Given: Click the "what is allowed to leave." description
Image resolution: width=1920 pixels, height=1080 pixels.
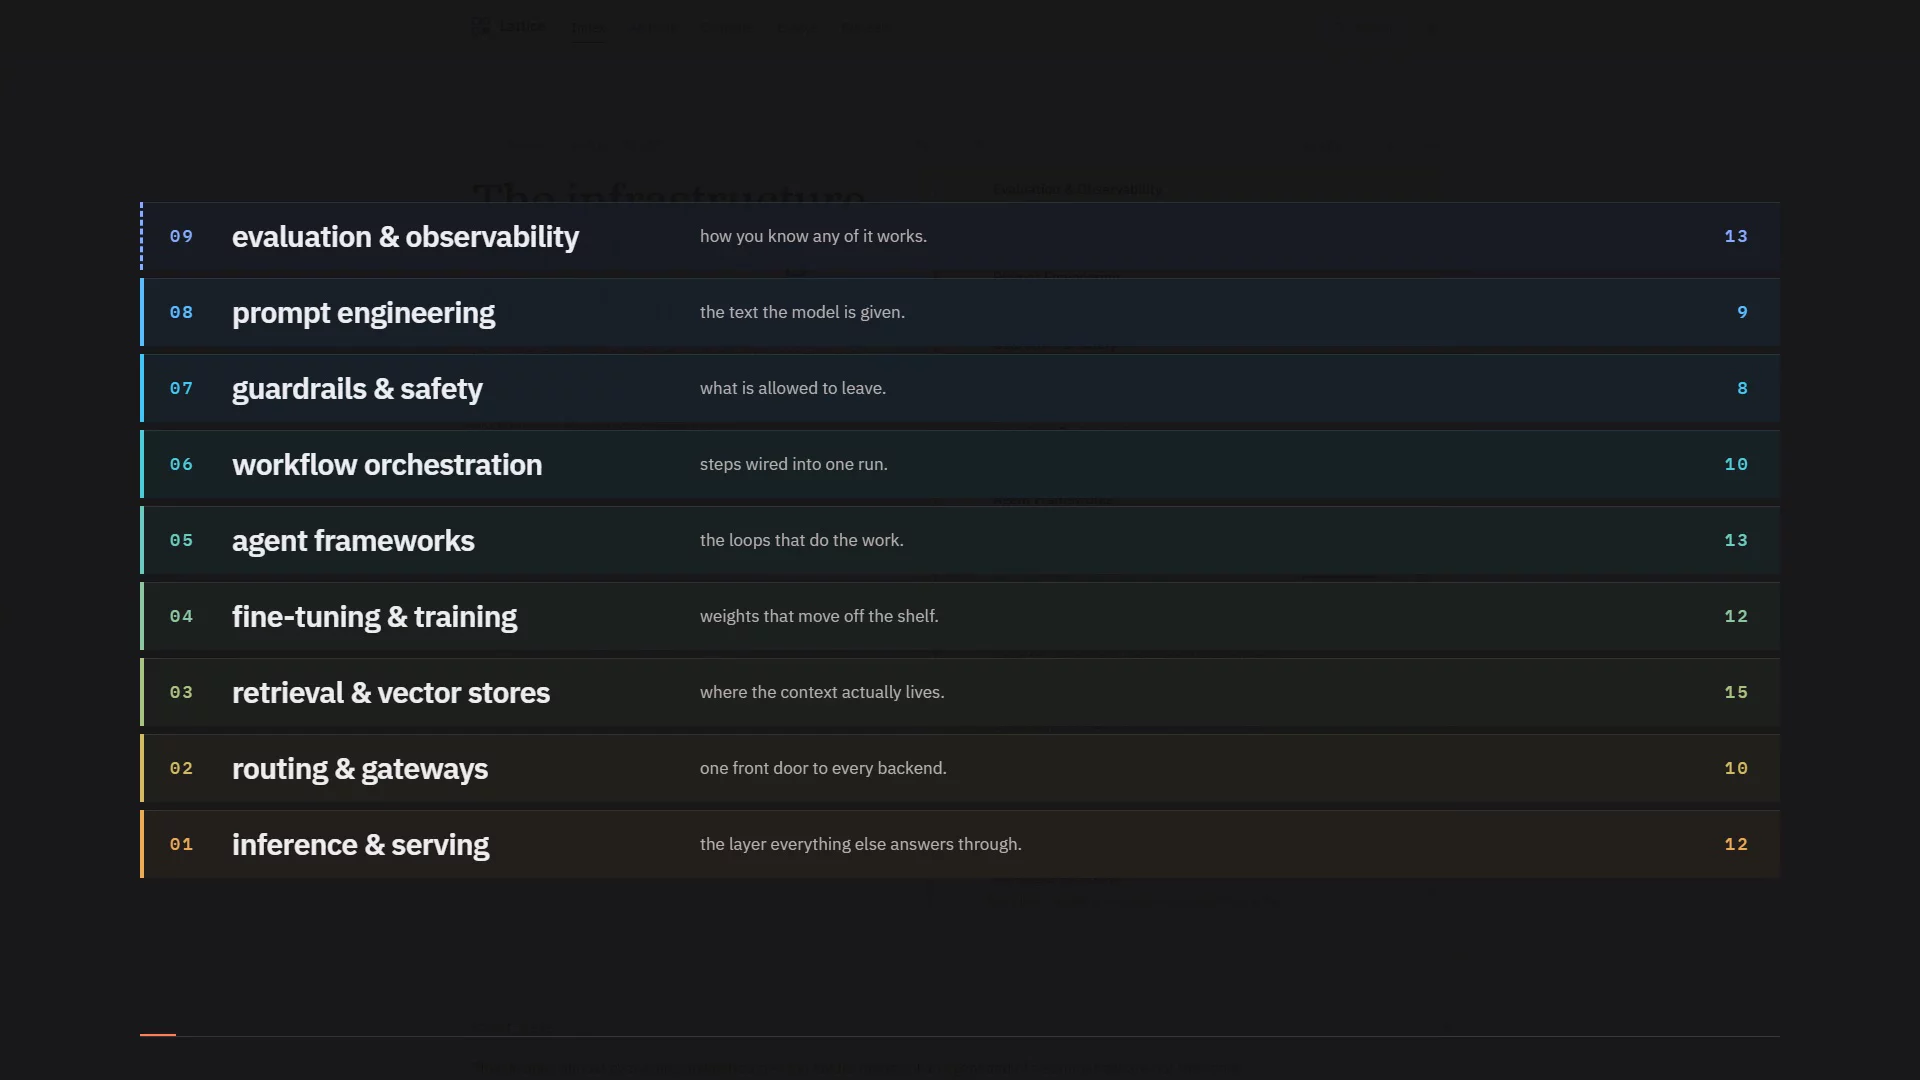Looking at the screenshot, I should [793, 388].
